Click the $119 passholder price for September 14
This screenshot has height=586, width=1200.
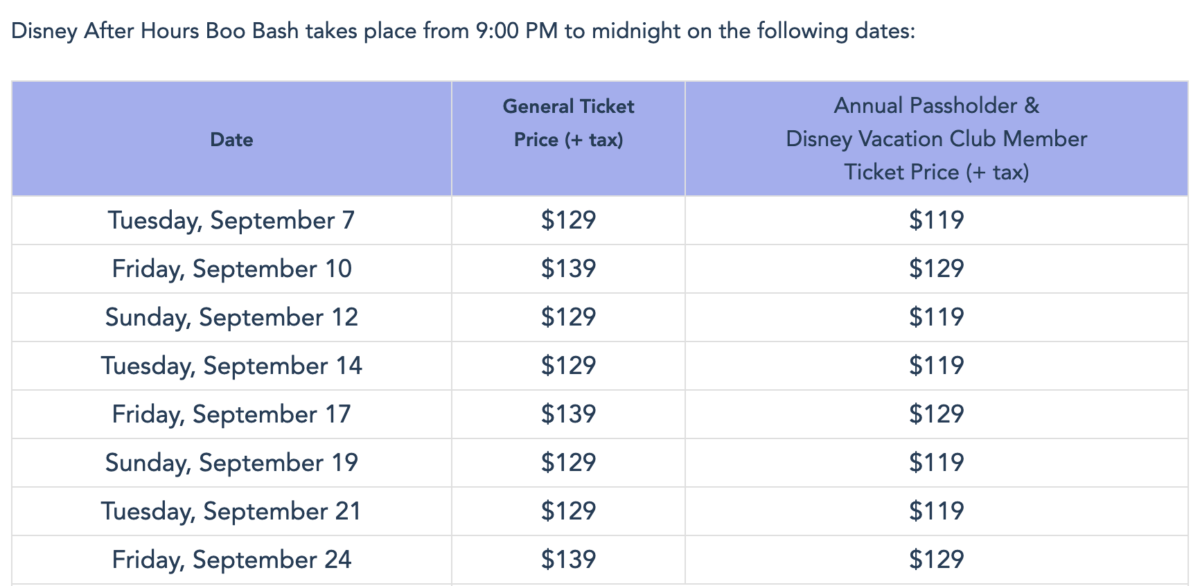936,366
